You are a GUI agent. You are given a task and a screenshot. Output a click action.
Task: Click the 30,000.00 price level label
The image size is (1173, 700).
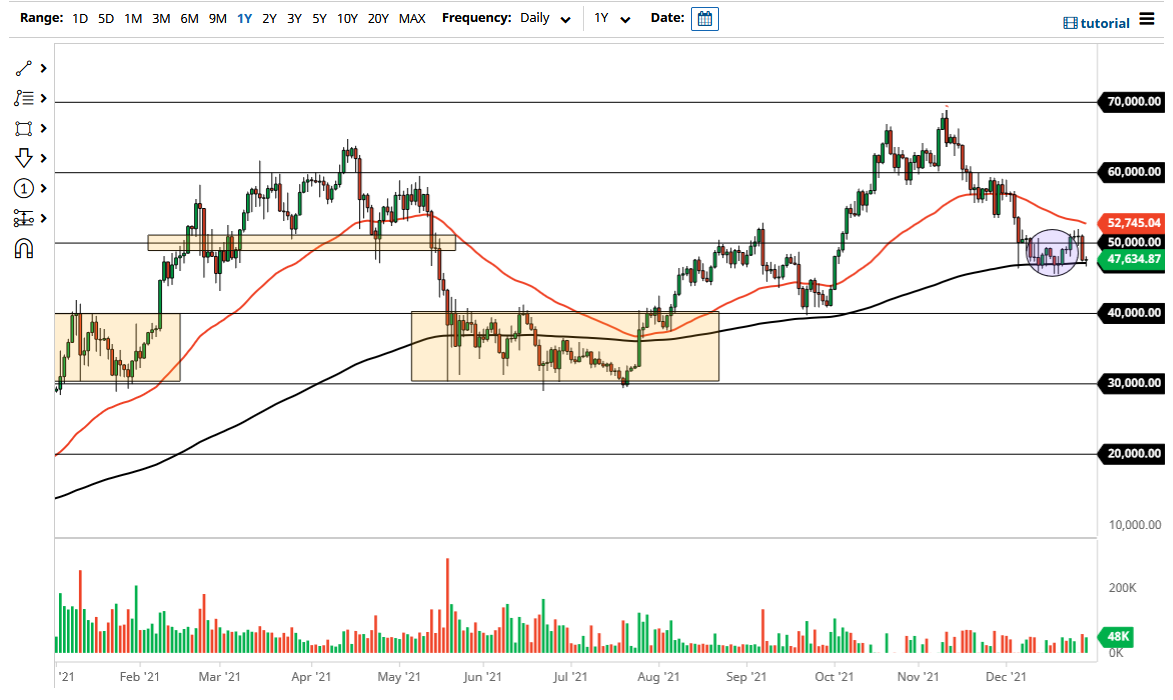1132,383
